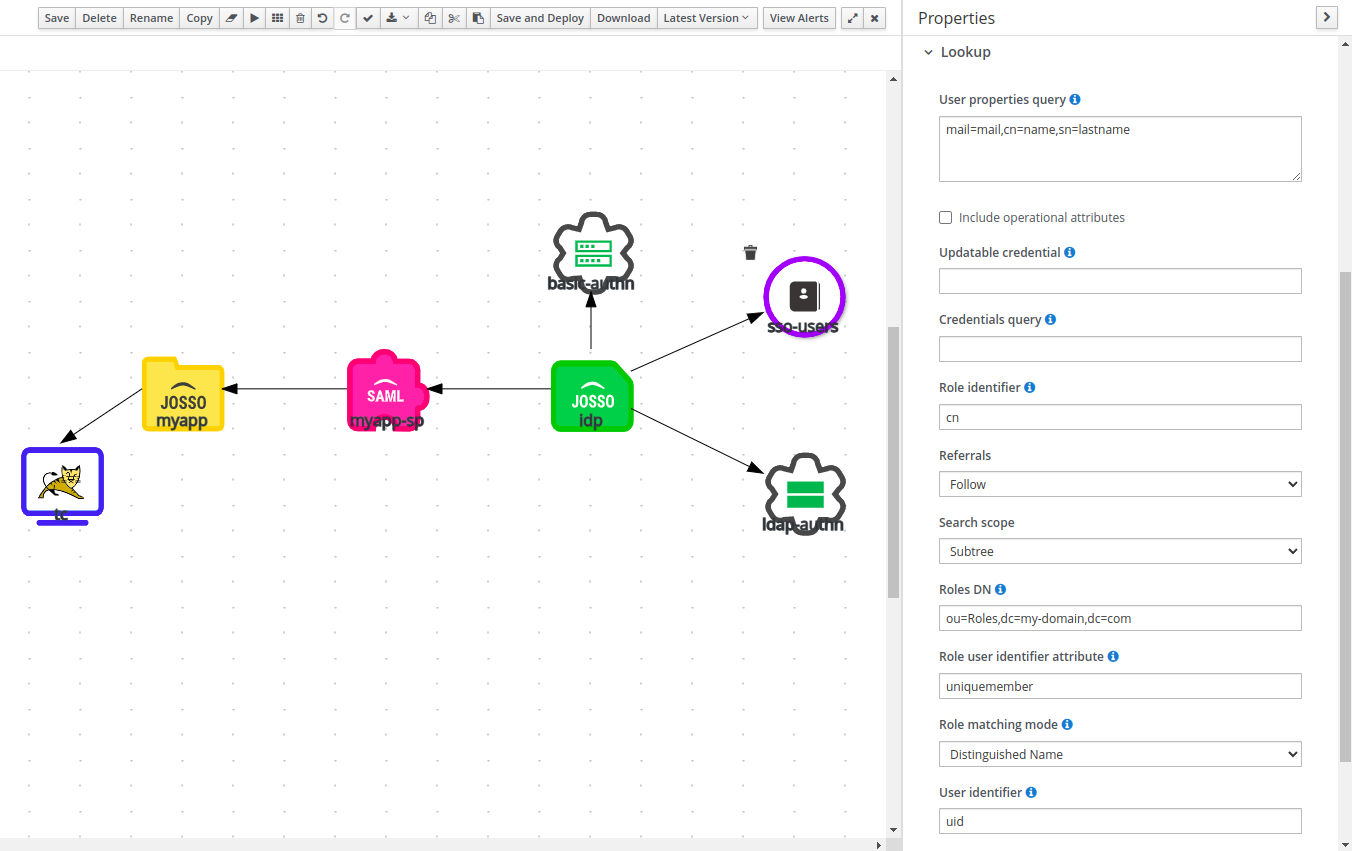Click the Role user identifier attribute field
Image resolution: width=1352 pixels, height=851 pixels.
click(1120, 686)
